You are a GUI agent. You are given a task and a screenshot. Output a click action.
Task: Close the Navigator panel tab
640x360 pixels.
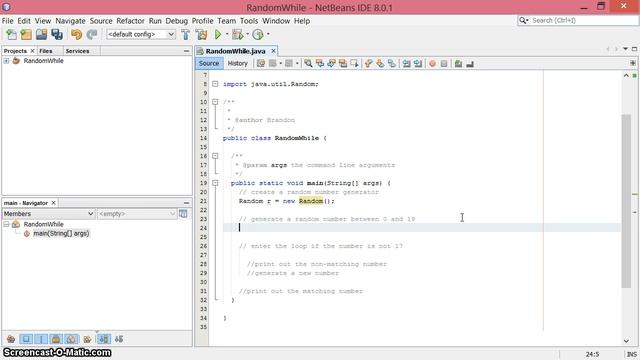tap(53, 203)
